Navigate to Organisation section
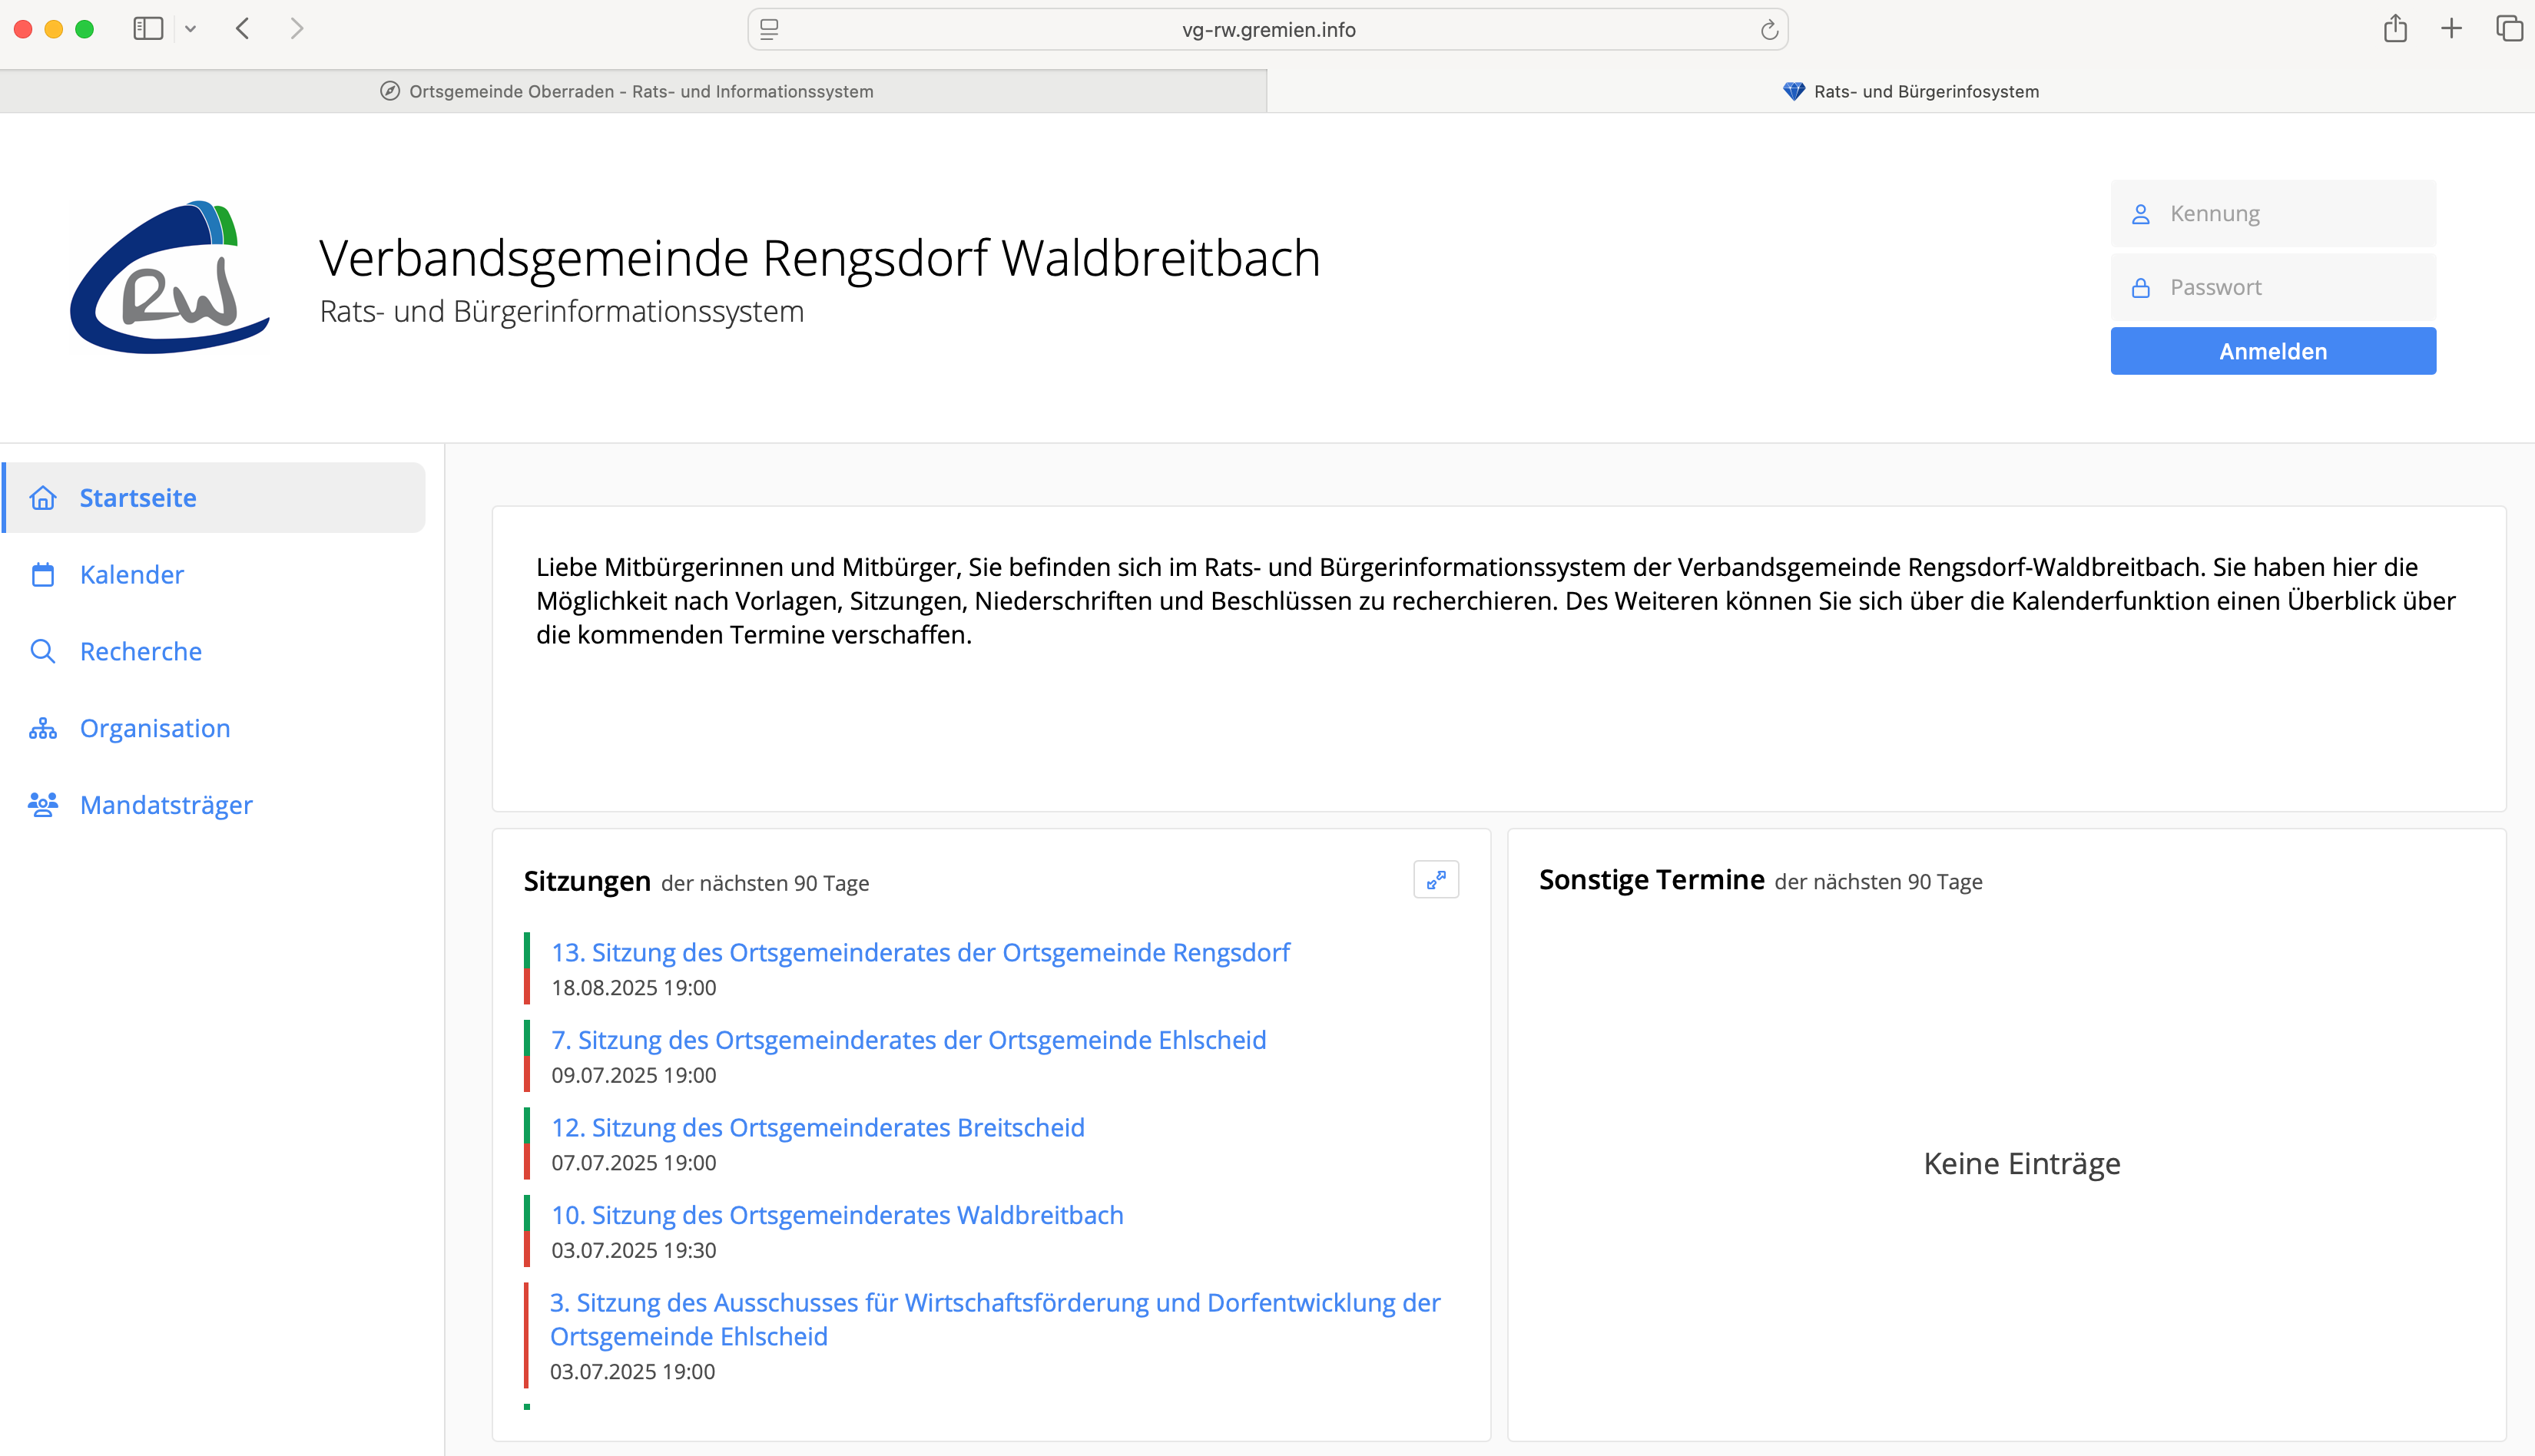Image resolution: width=2535 pixels, height=1456 pixels. [154, 728]
